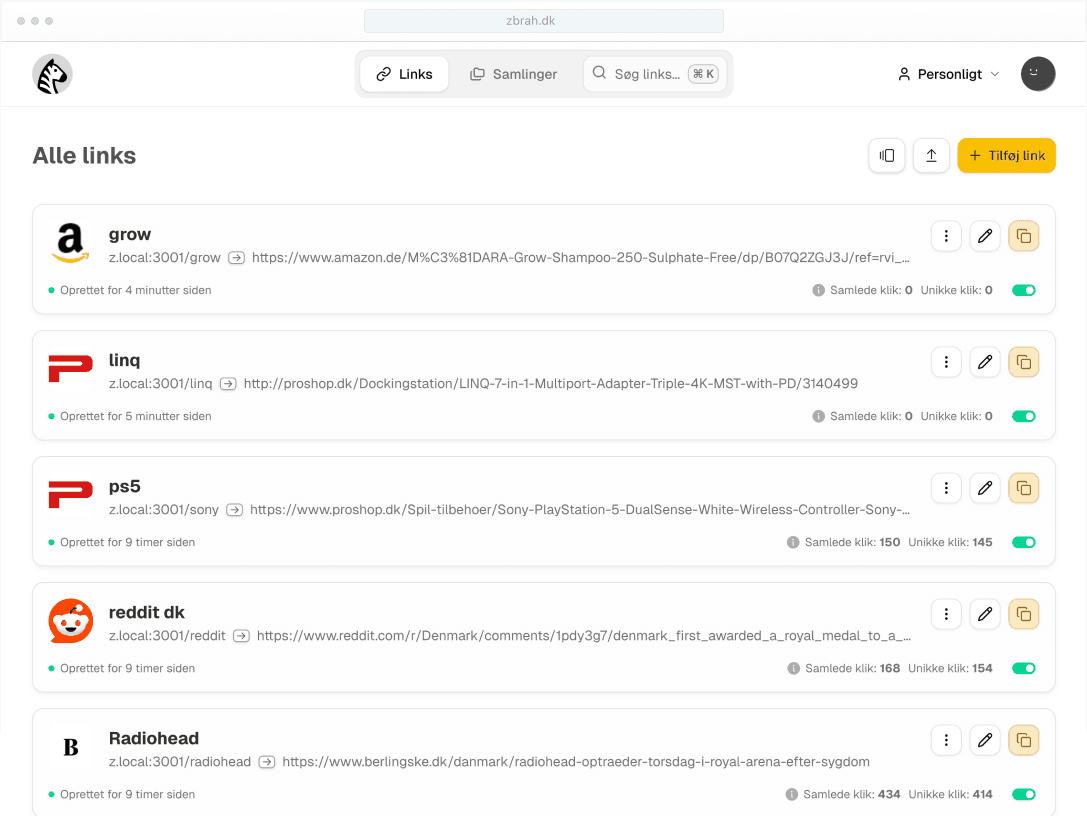Click the zebra logo icon

pyautogui.click(x=52, y=74)
